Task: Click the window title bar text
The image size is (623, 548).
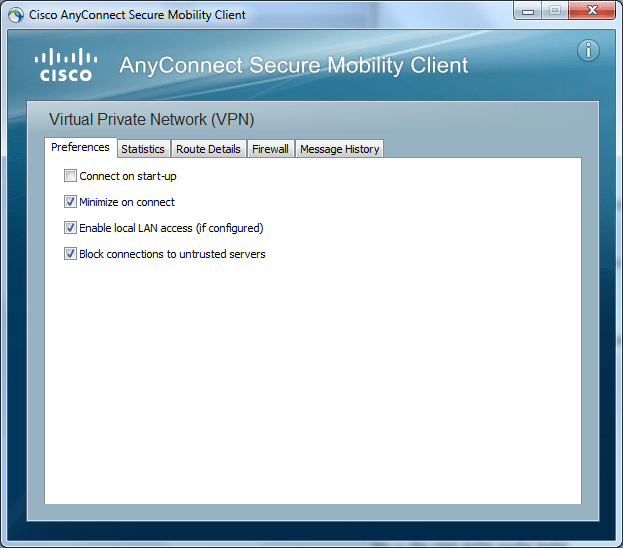Action: click(x=138, y=15)
